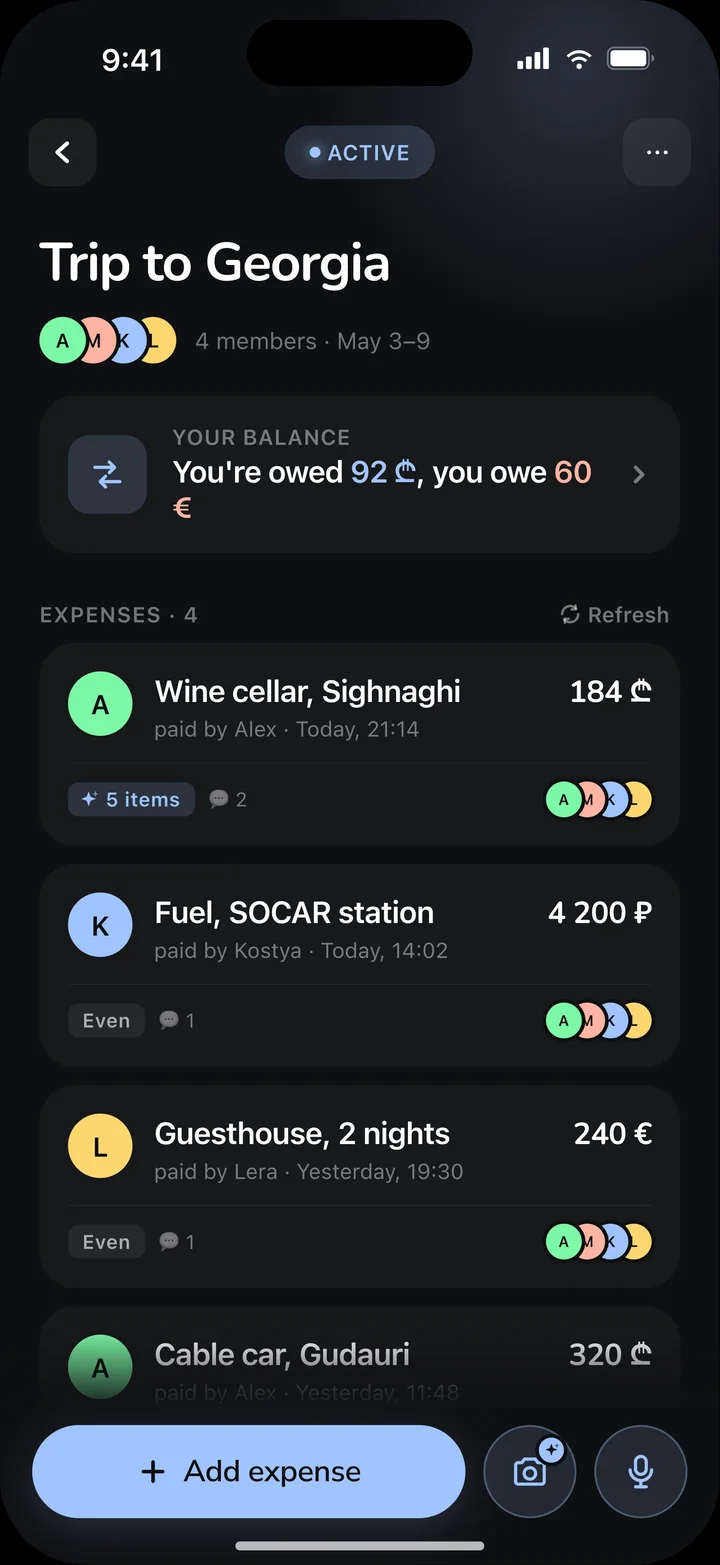Image resolution: width=720 pixels, height=1565 pixels.
Task: Open comments on Guesthouse expense
Action: (177, 1241)
